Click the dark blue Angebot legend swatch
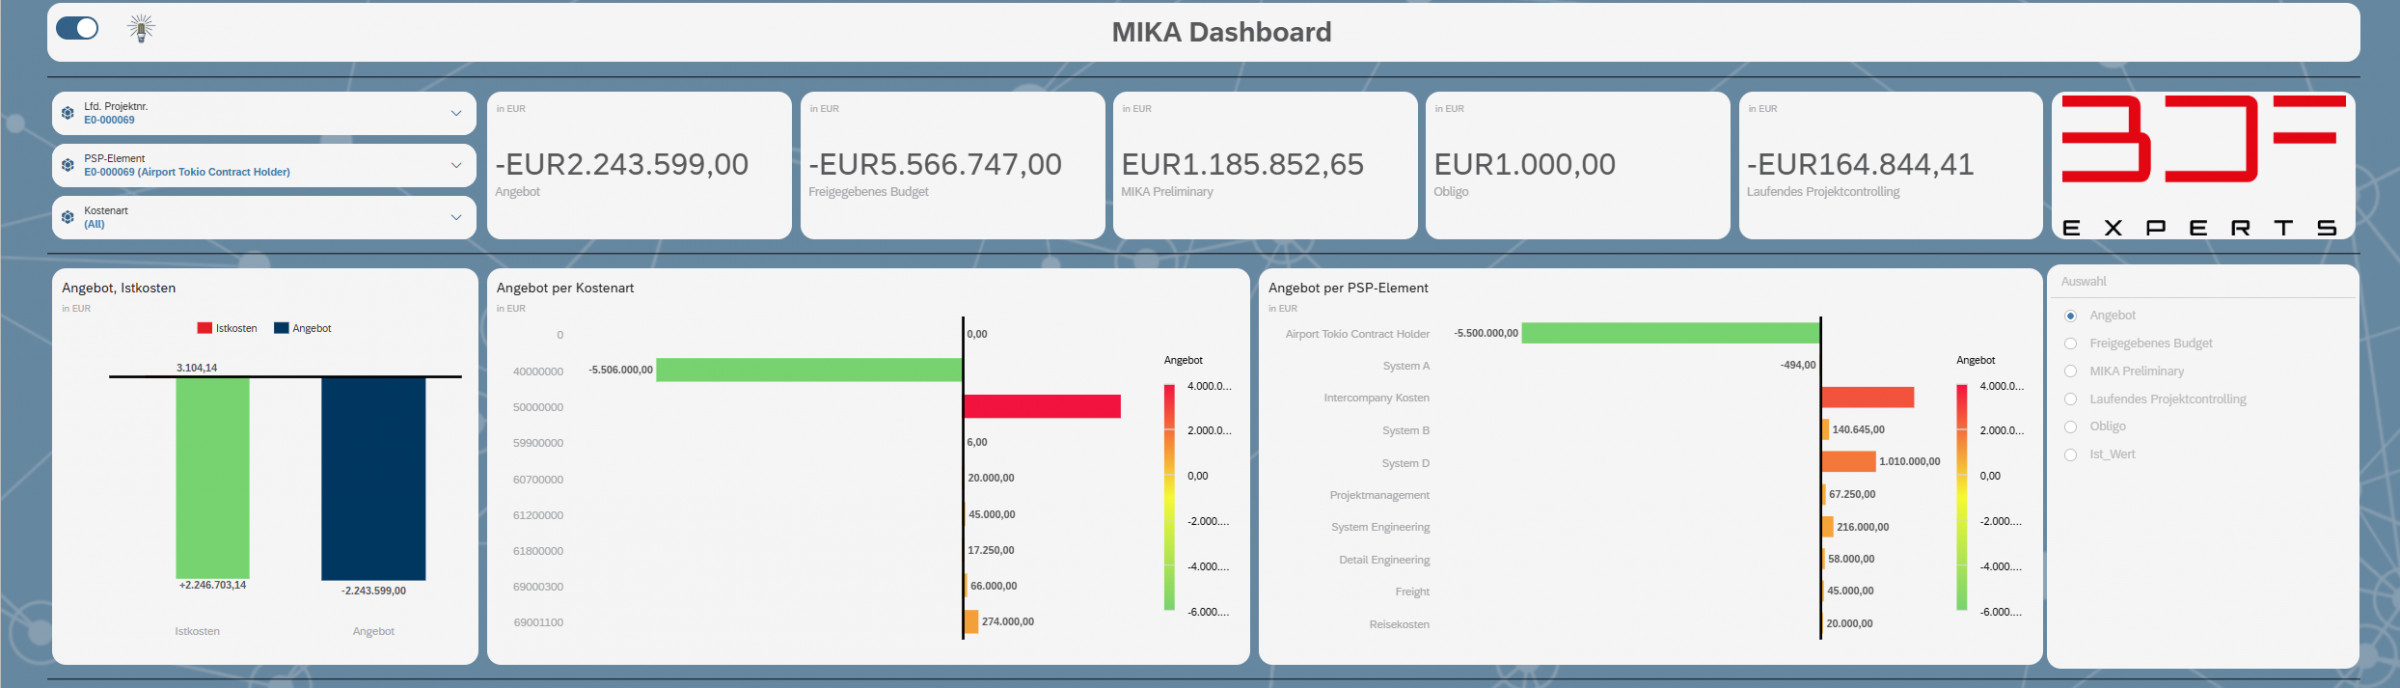 coord(281,328)
